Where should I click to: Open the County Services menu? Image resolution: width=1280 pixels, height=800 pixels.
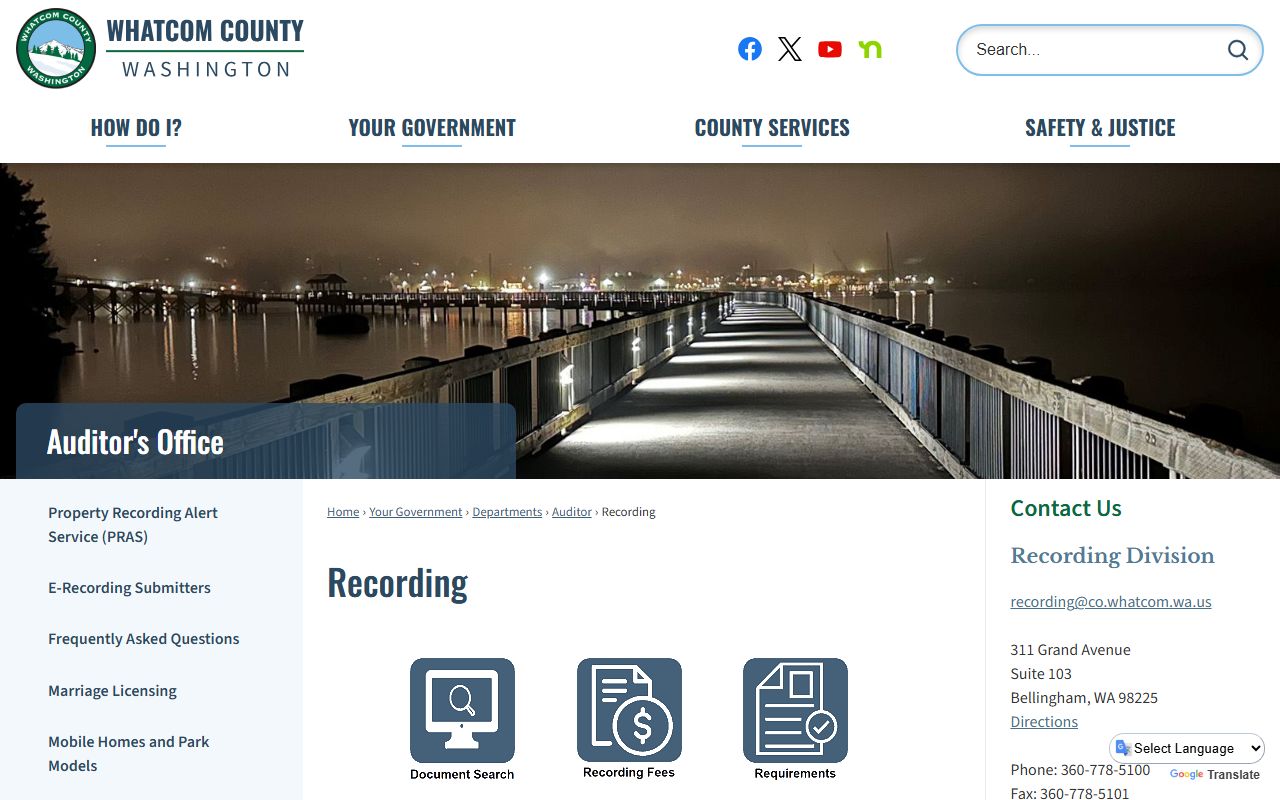[772, 128]
